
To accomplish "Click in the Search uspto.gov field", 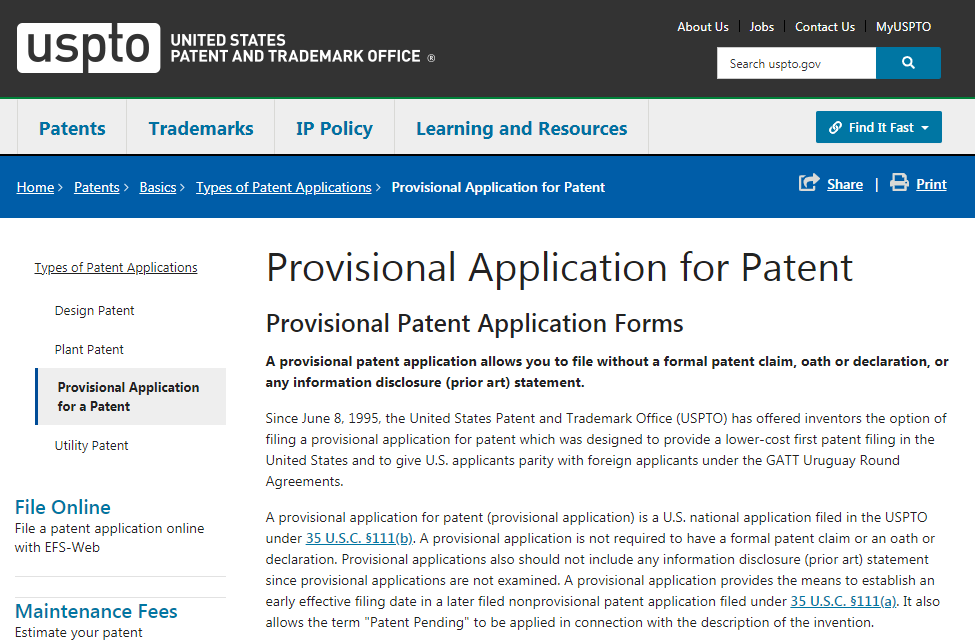I will (x=796, y=63).
